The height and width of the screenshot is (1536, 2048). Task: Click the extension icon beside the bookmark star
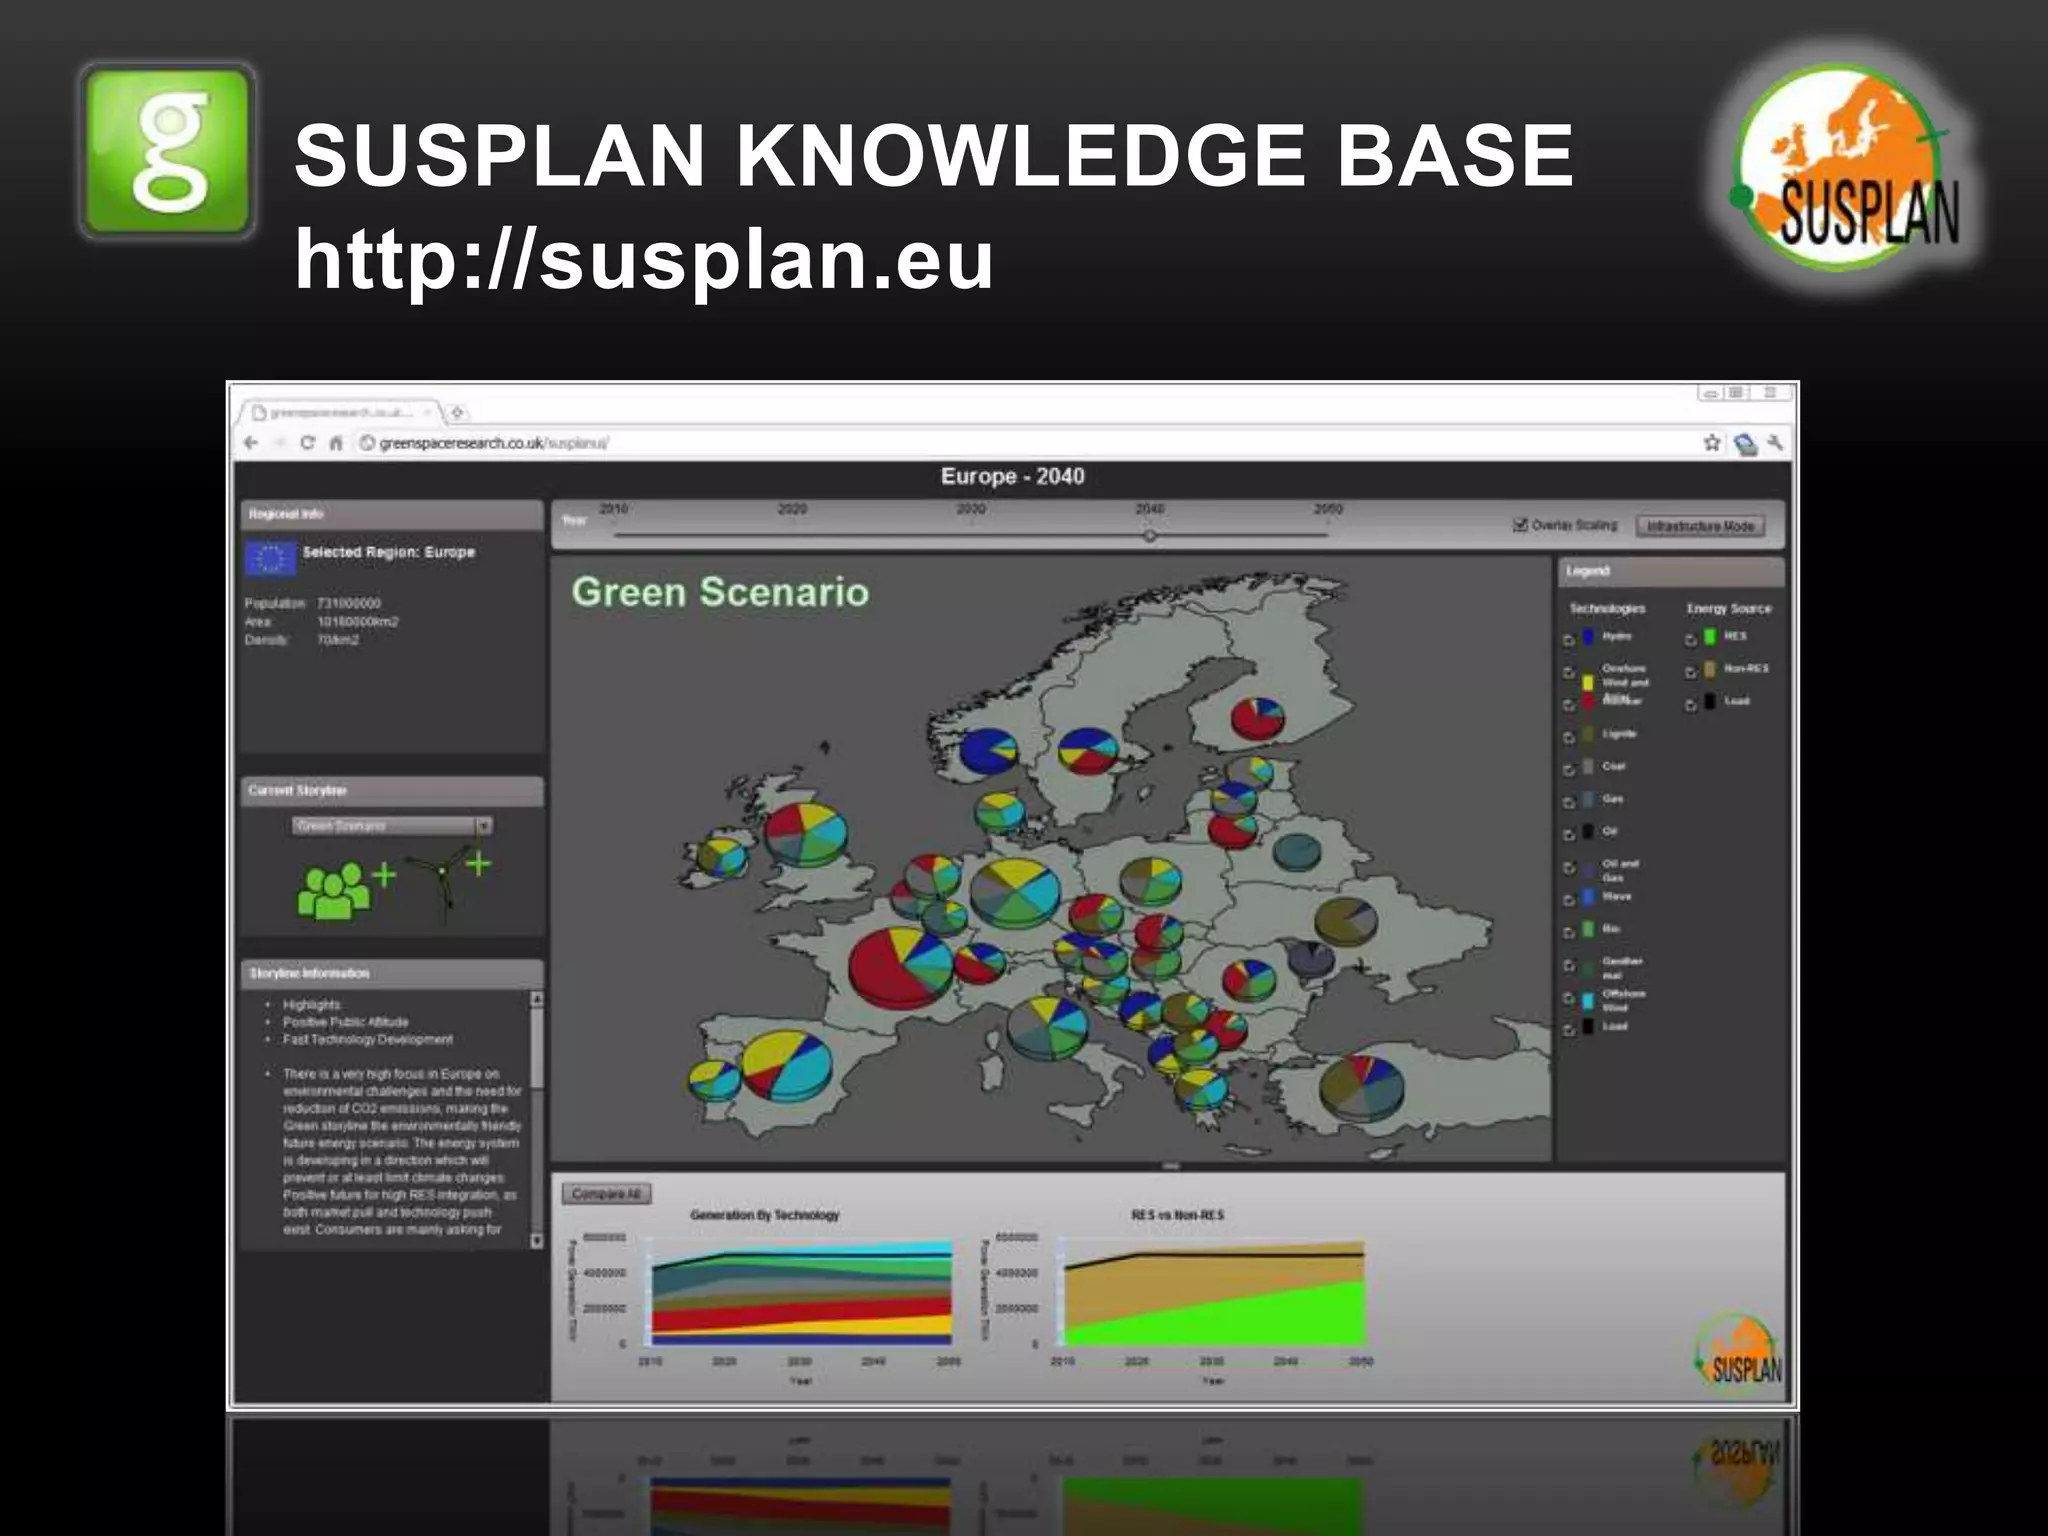(1745, 444)
